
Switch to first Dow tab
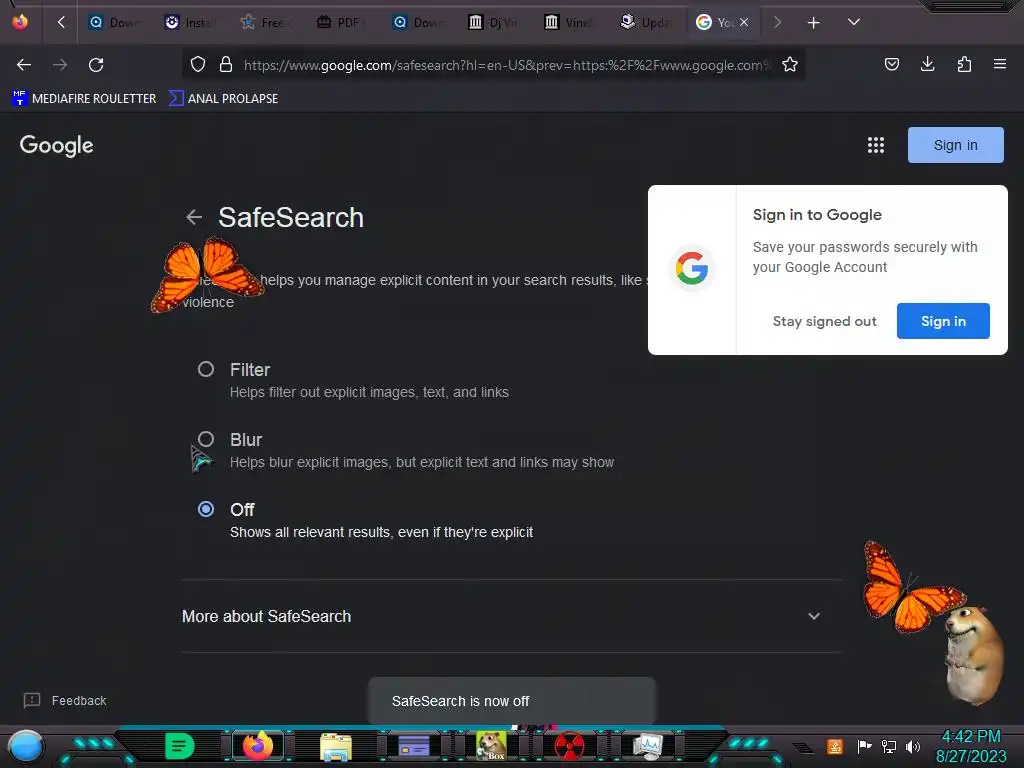tap(114, 23)
